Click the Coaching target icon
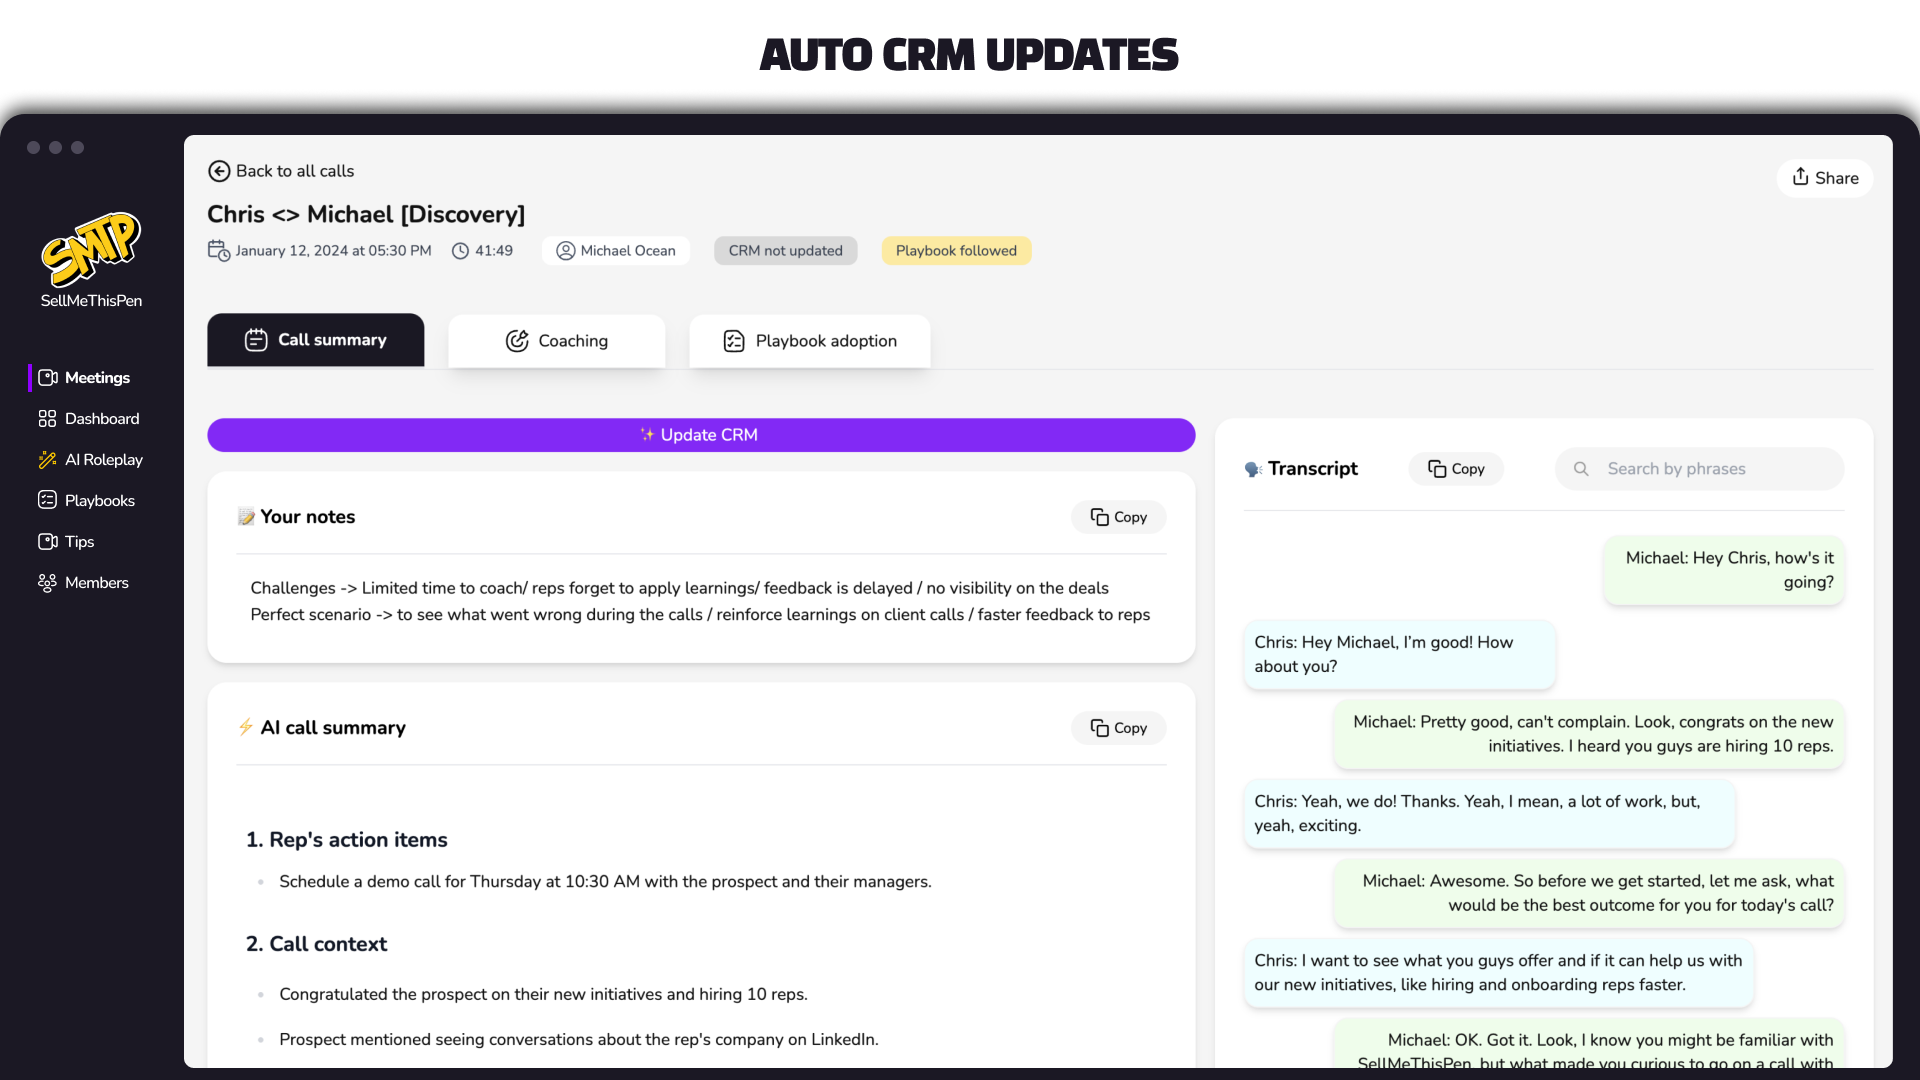The height and width of the screenshot is (1080, 1920). pyautogui.click(x=517, y=341)
